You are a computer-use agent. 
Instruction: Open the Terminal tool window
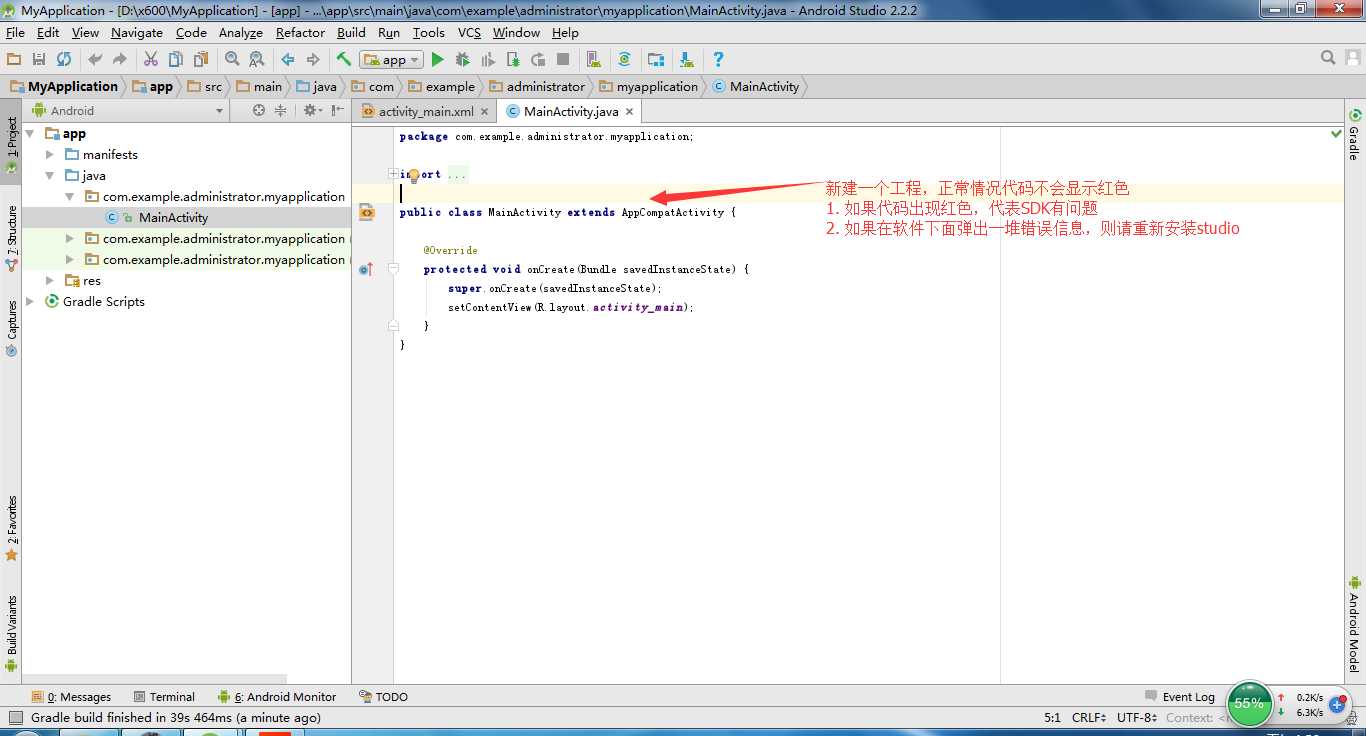point(164,697)
